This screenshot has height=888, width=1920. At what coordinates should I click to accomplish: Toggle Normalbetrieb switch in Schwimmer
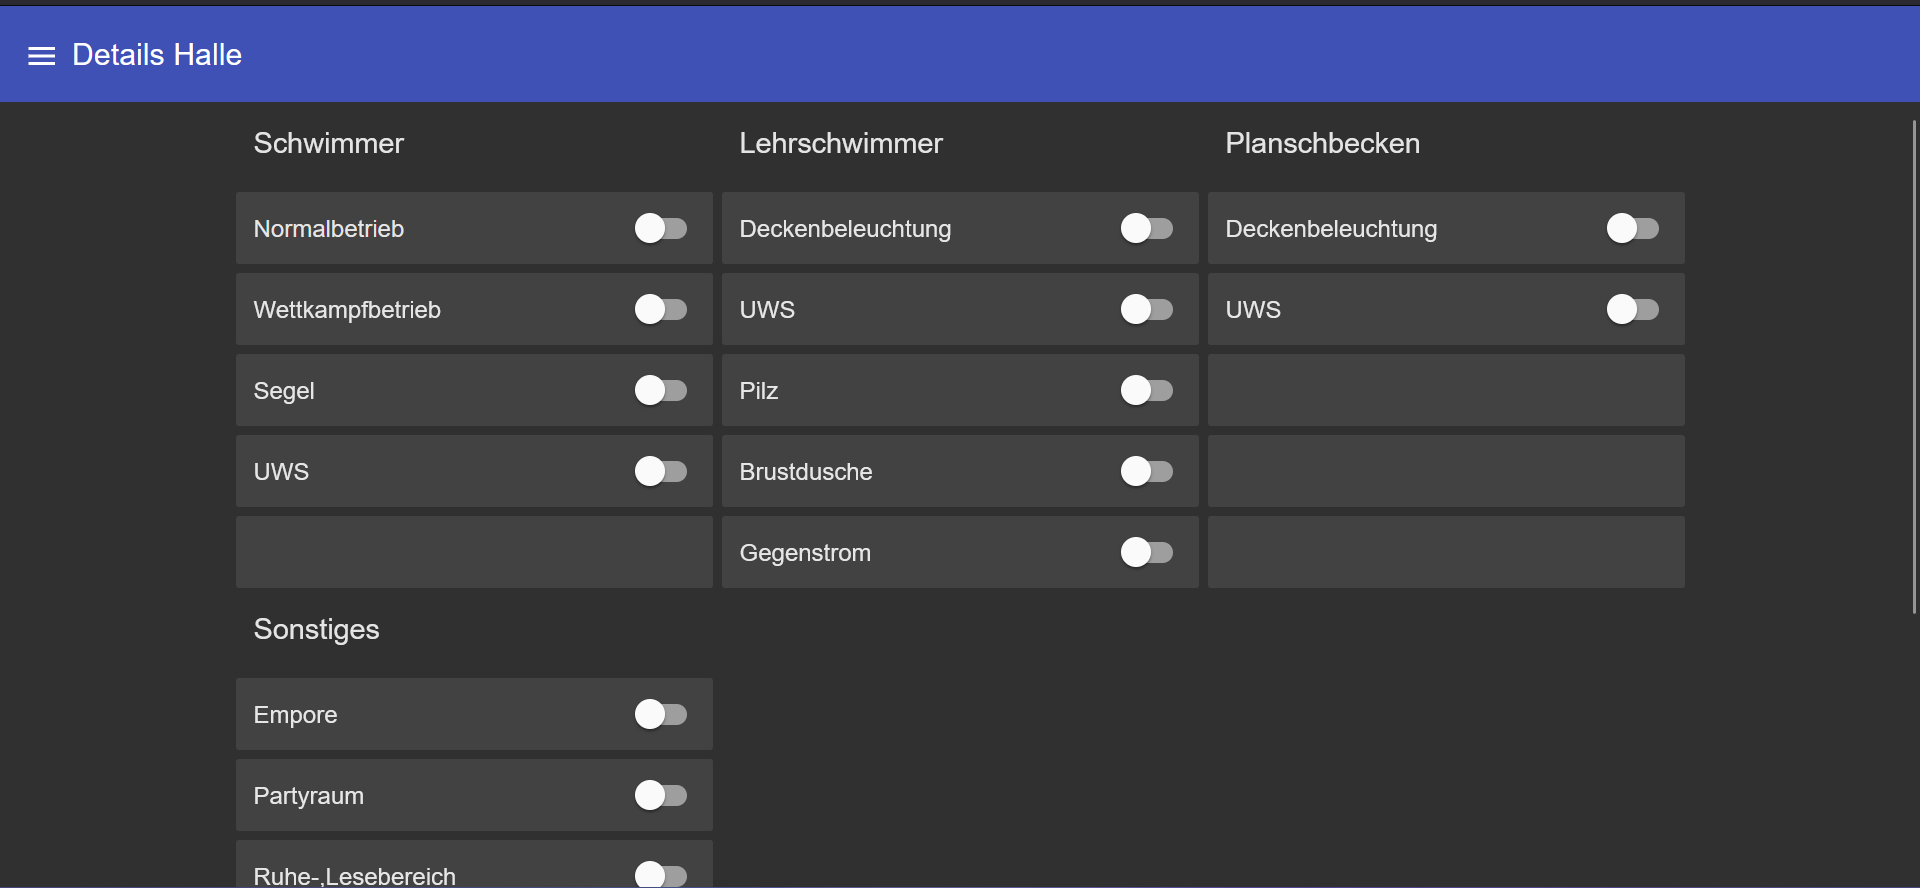[x=661, y=229]
